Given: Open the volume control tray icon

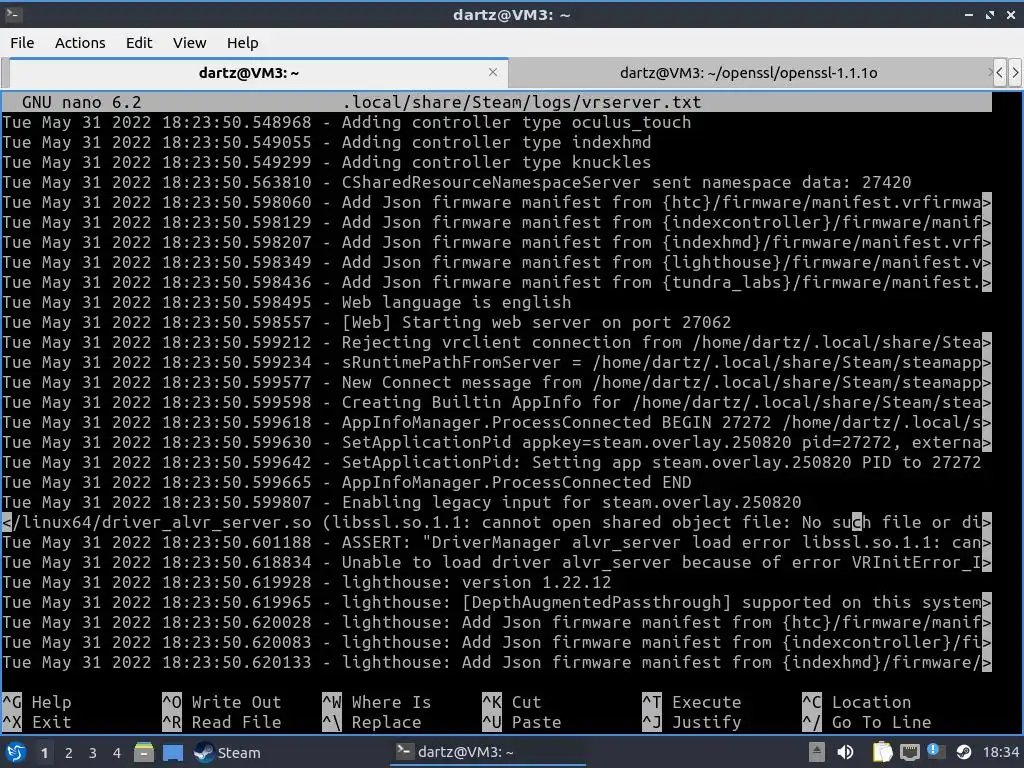Looking at the screenshot, I should tap(845, 752).
